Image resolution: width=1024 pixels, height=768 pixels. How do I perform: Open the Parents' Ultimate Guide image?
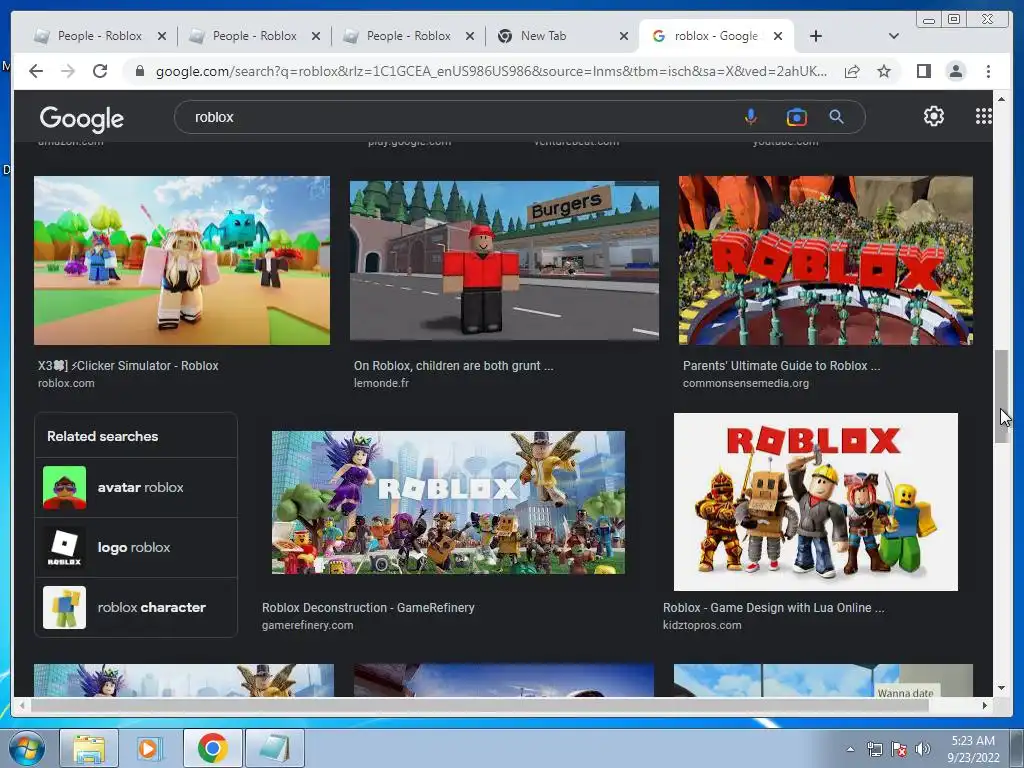click(x=825, y=260)
